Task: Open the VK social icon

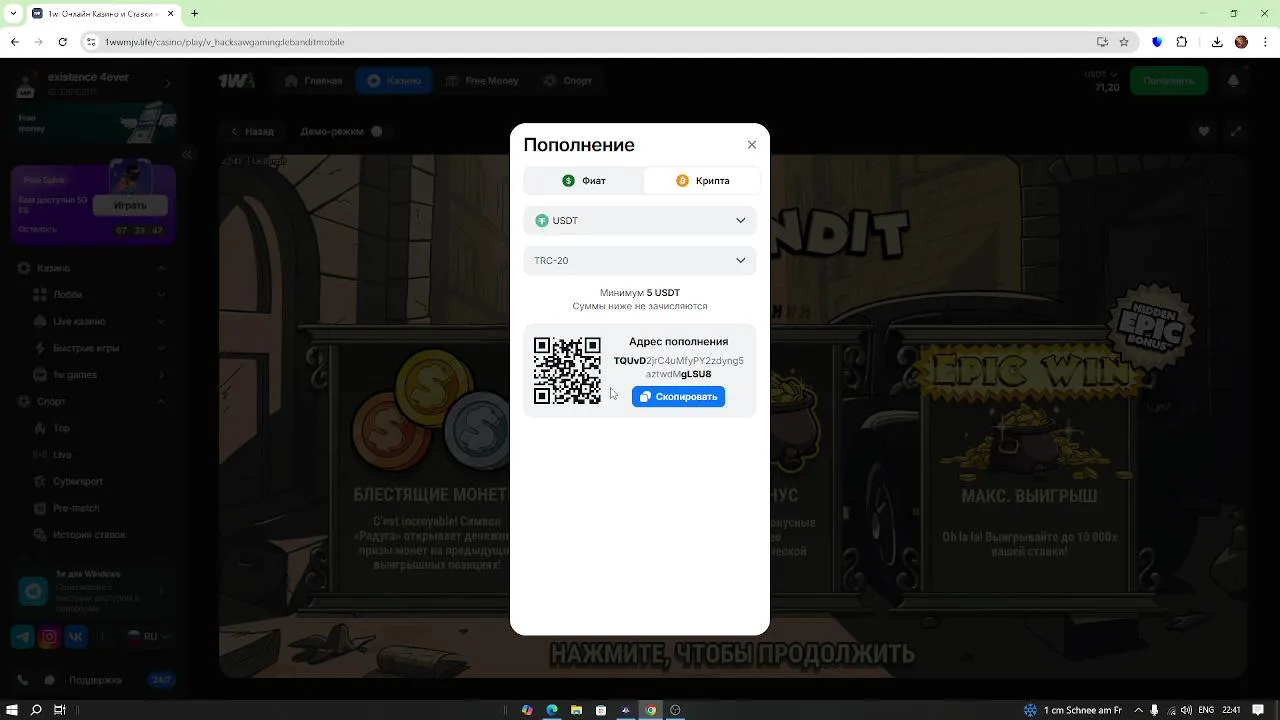Action: coord(76,637)
